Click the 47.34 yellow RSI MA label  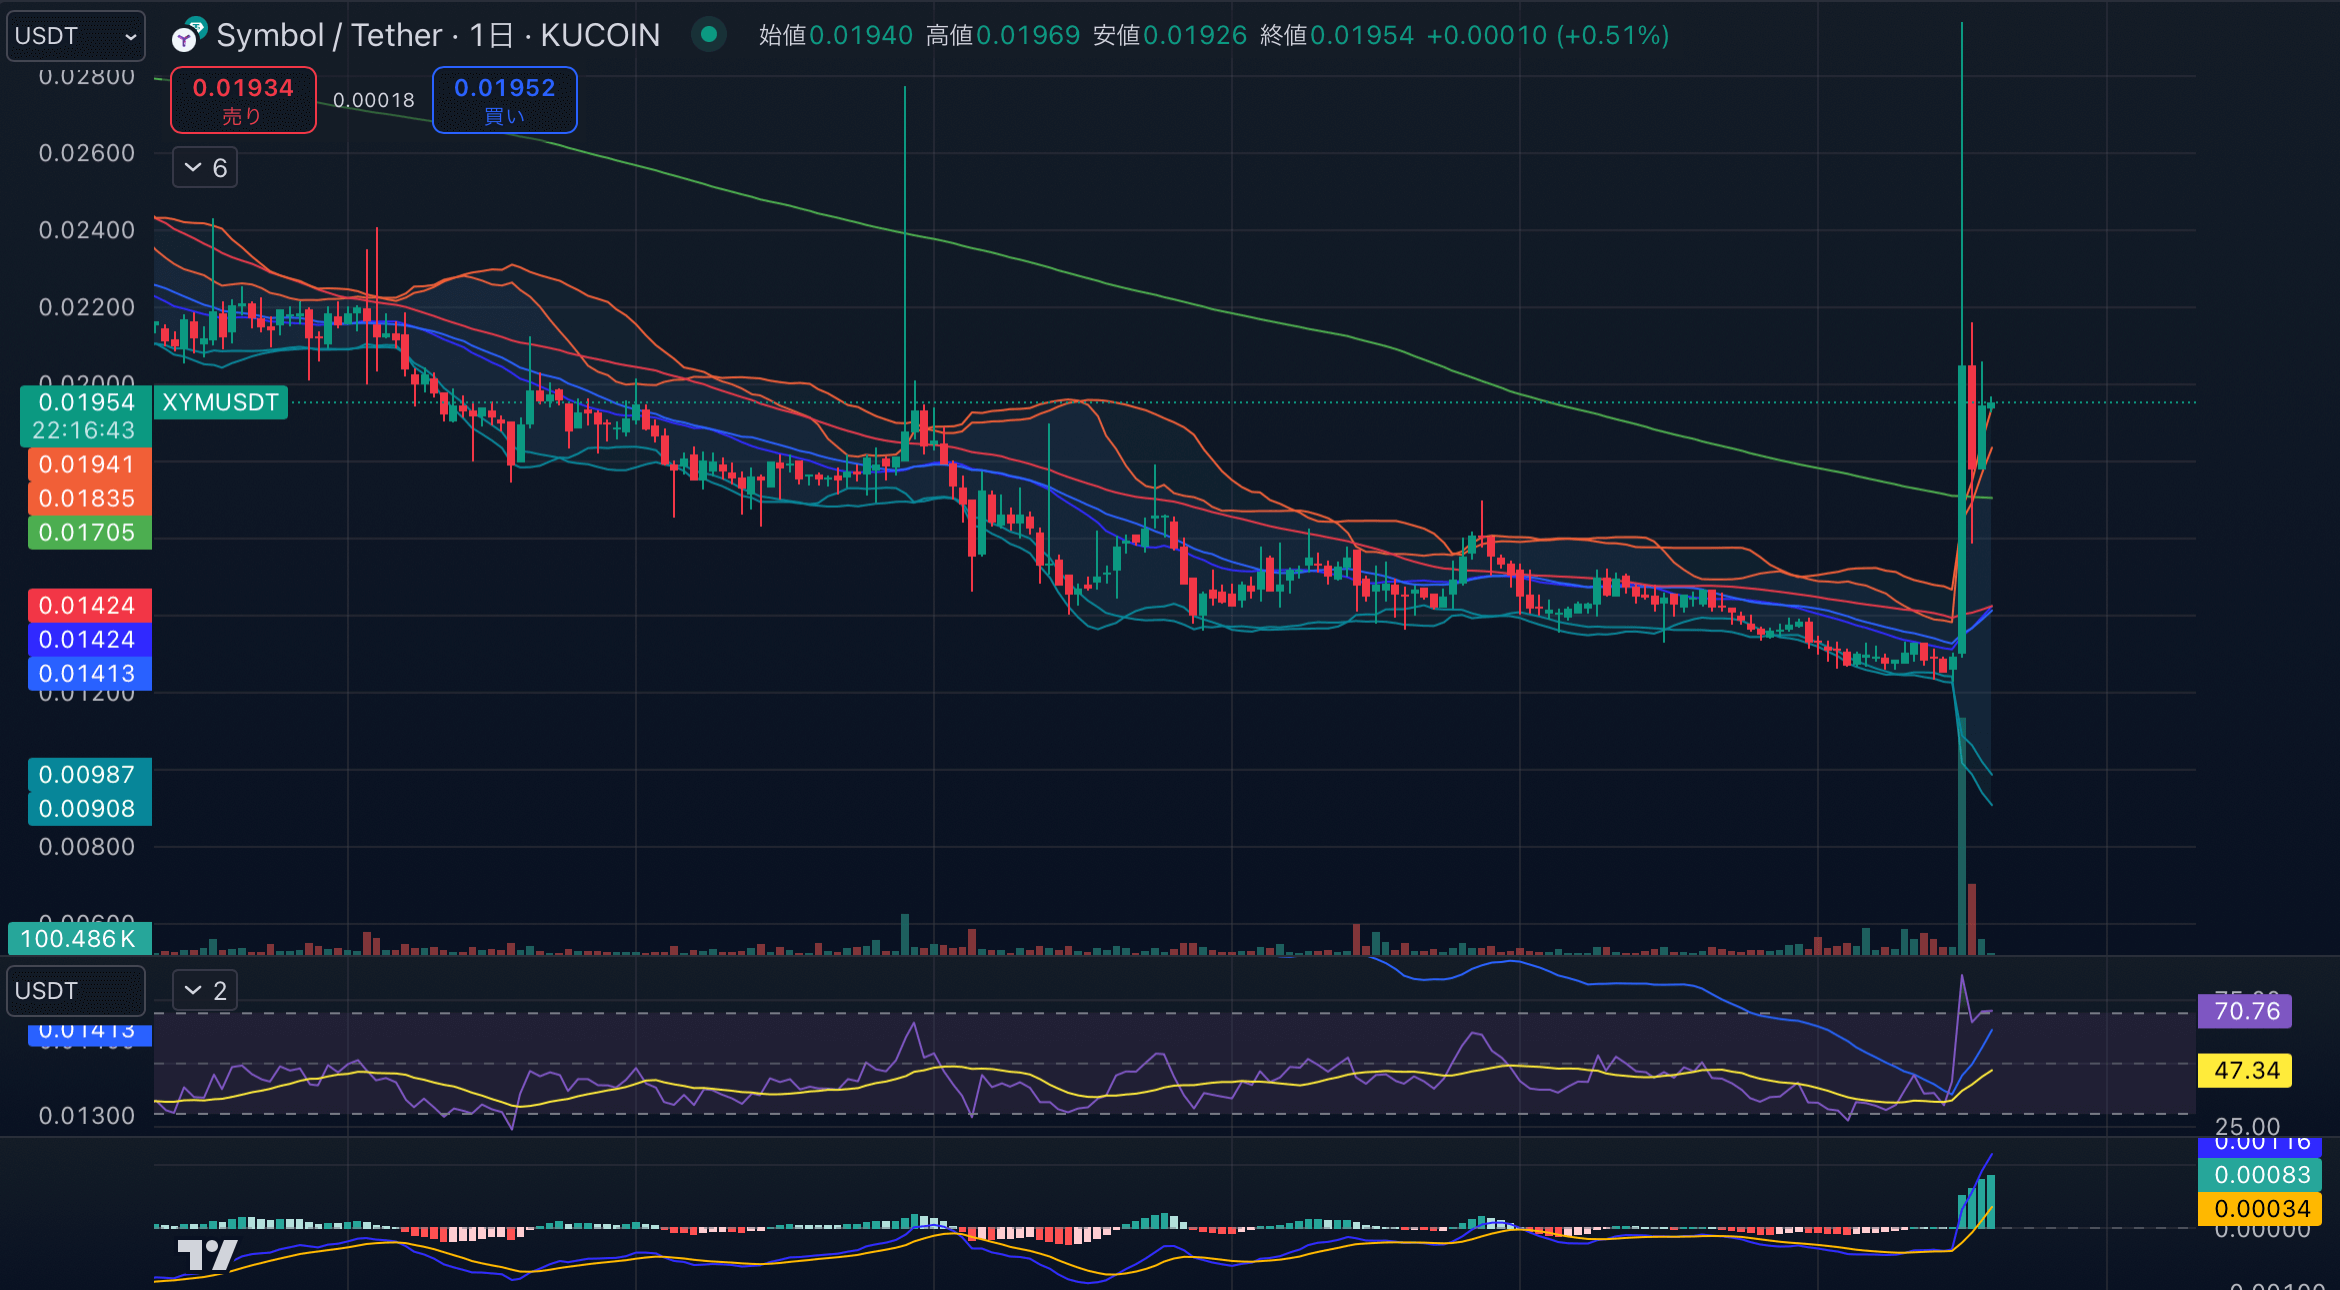click(x=2246, y=1070)
